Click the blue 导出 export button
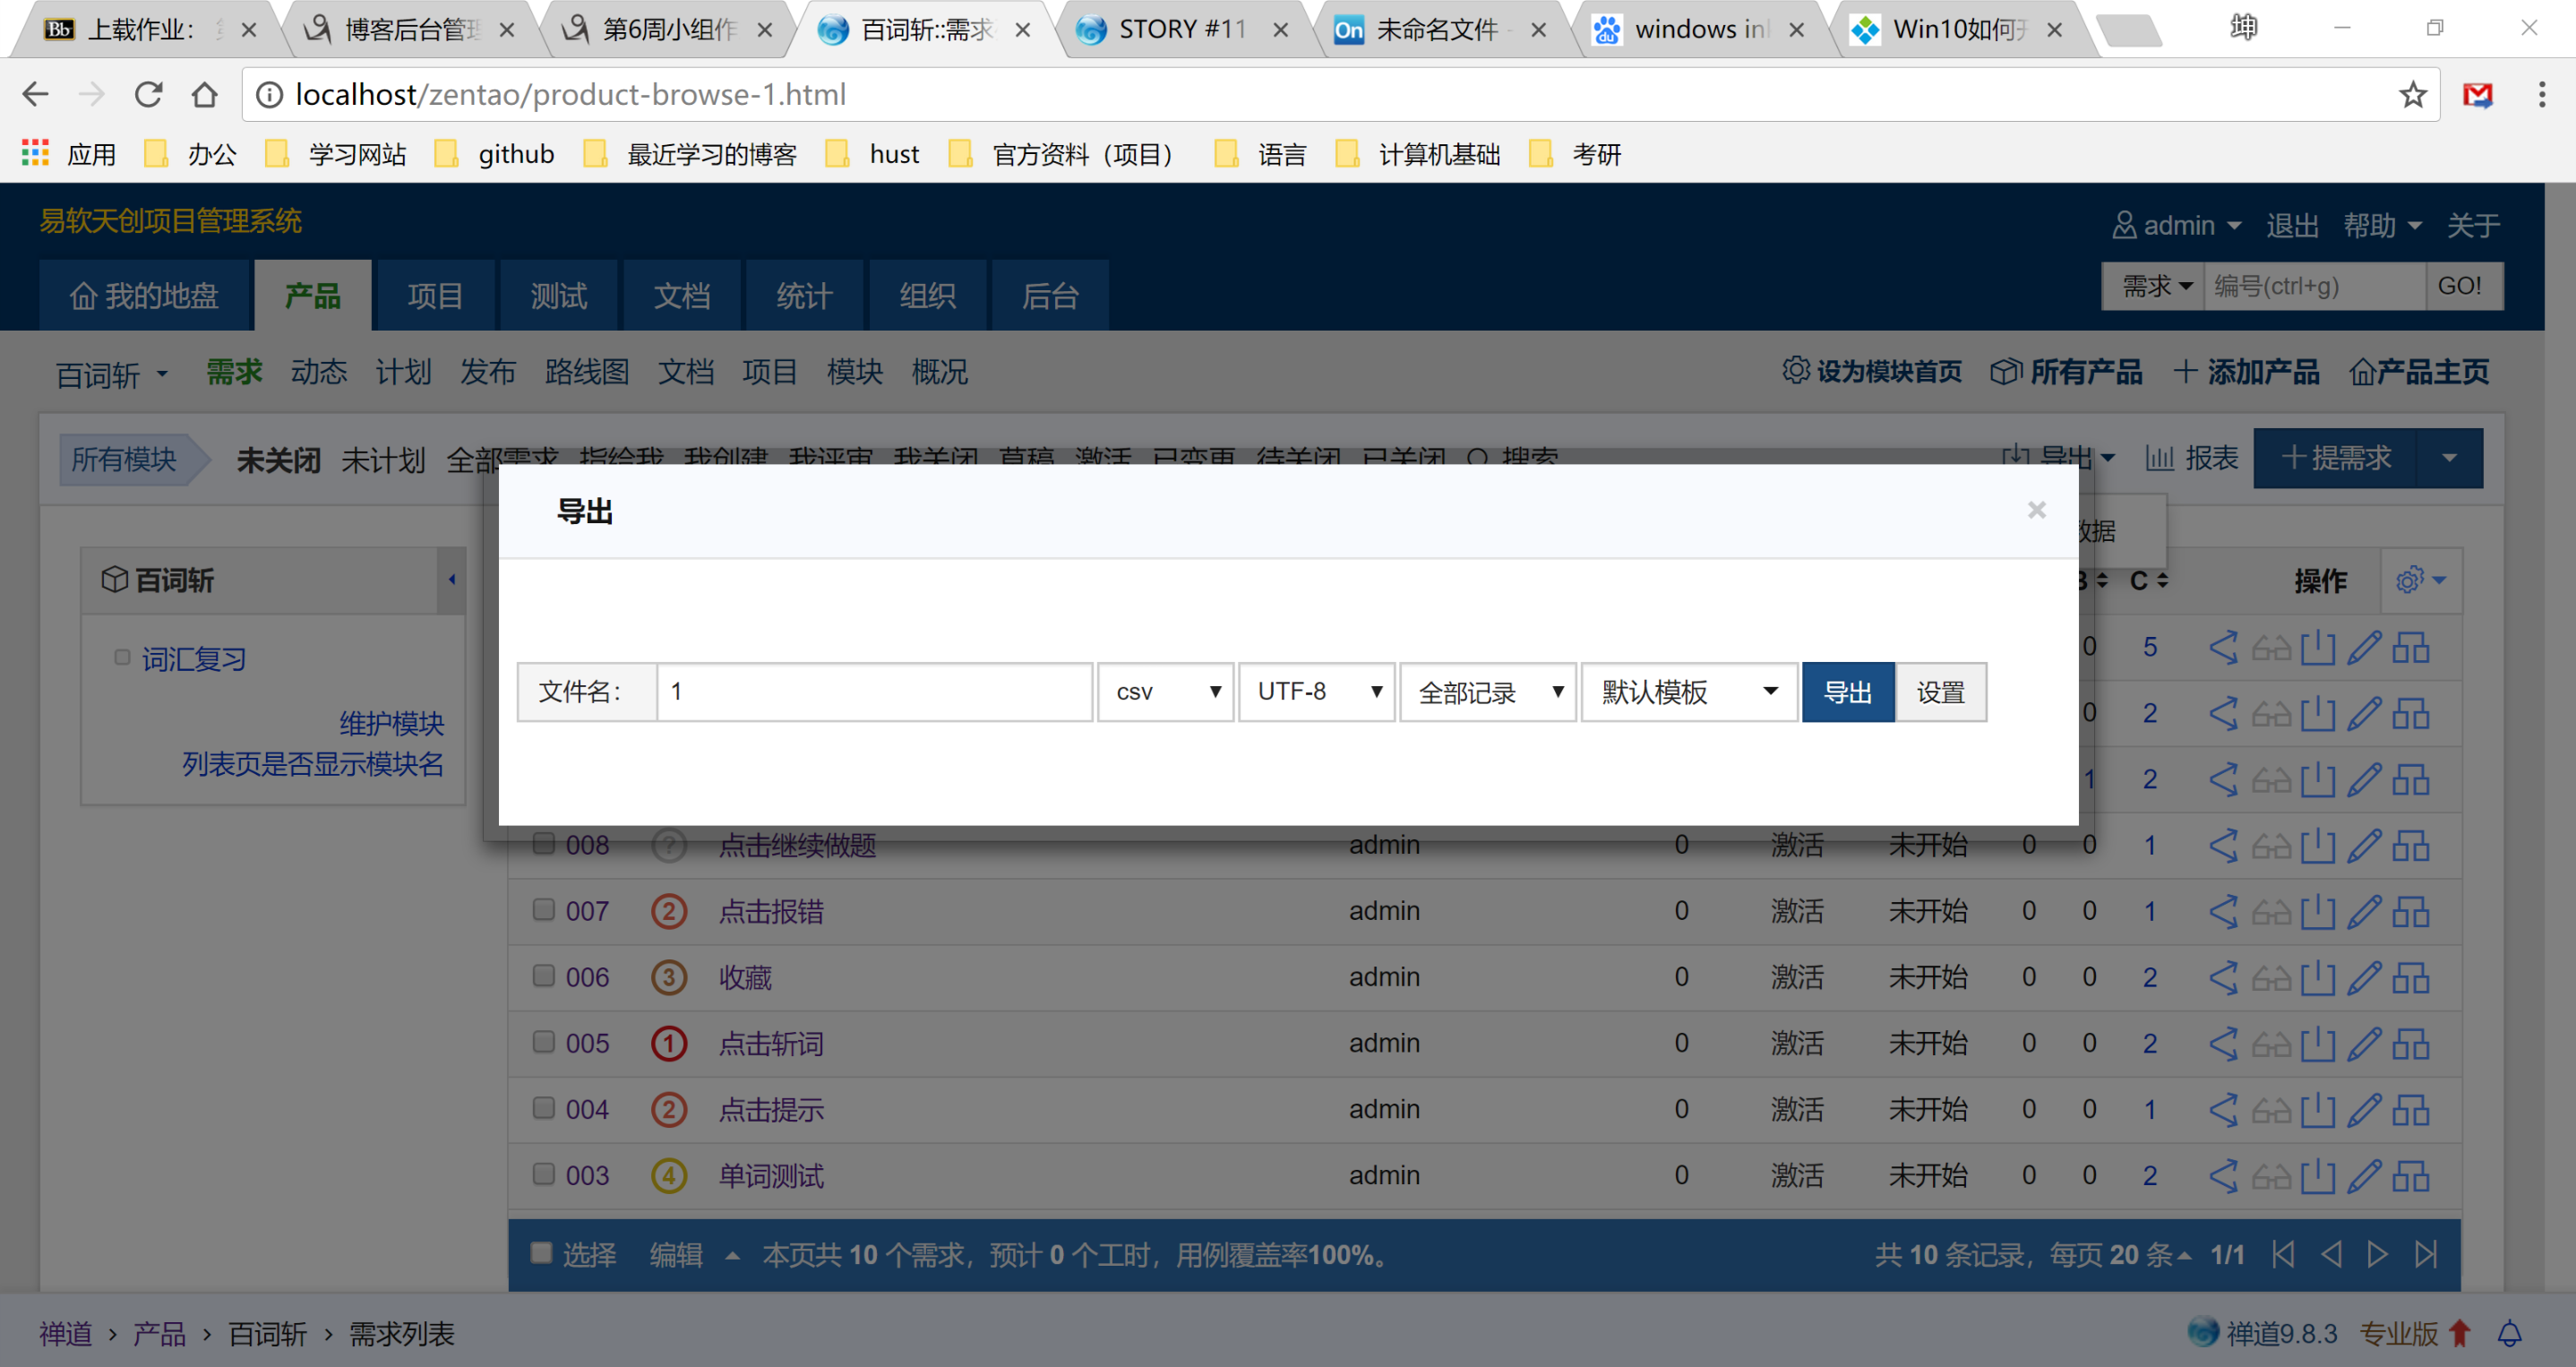The image size is (2576, 1367). [x=1847, y=692]
